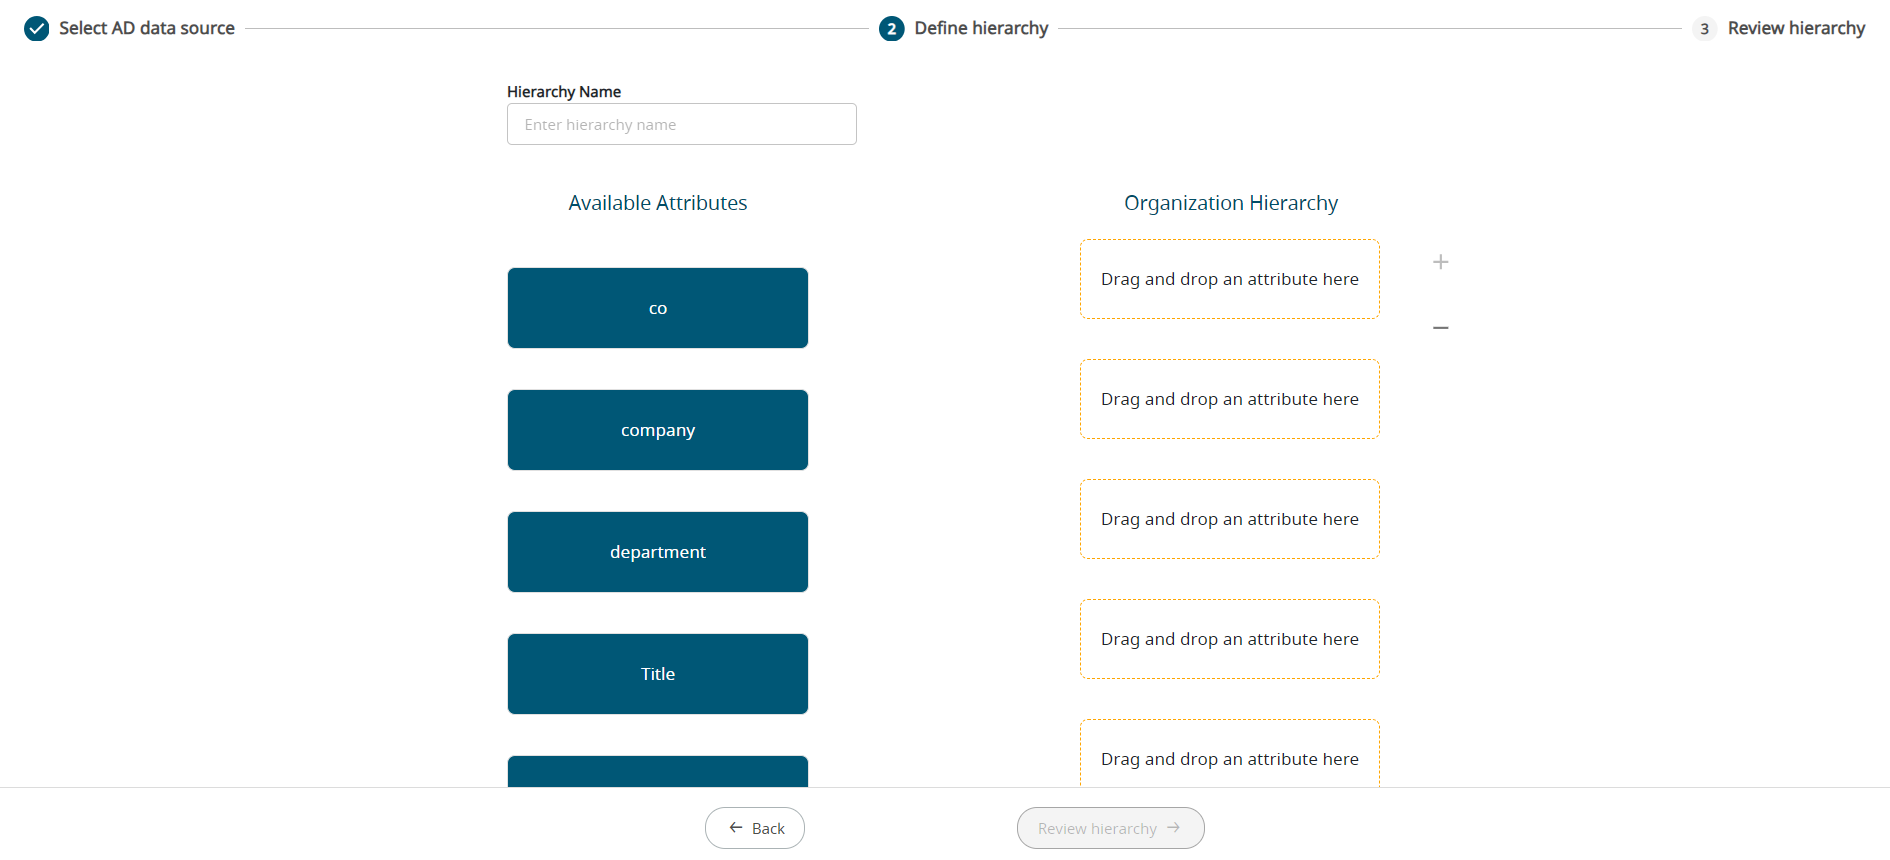1890x860 pixels.
Task: Click the step 2 circle icon
Action: pyautogui.click(x=891, y=28)
